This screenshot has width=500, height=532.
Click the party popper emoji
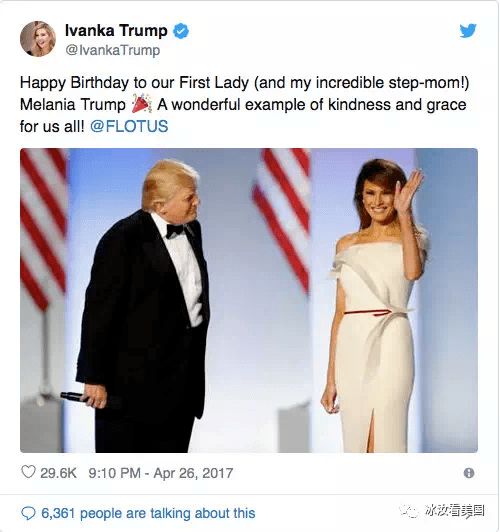click(x=141, y=103)
